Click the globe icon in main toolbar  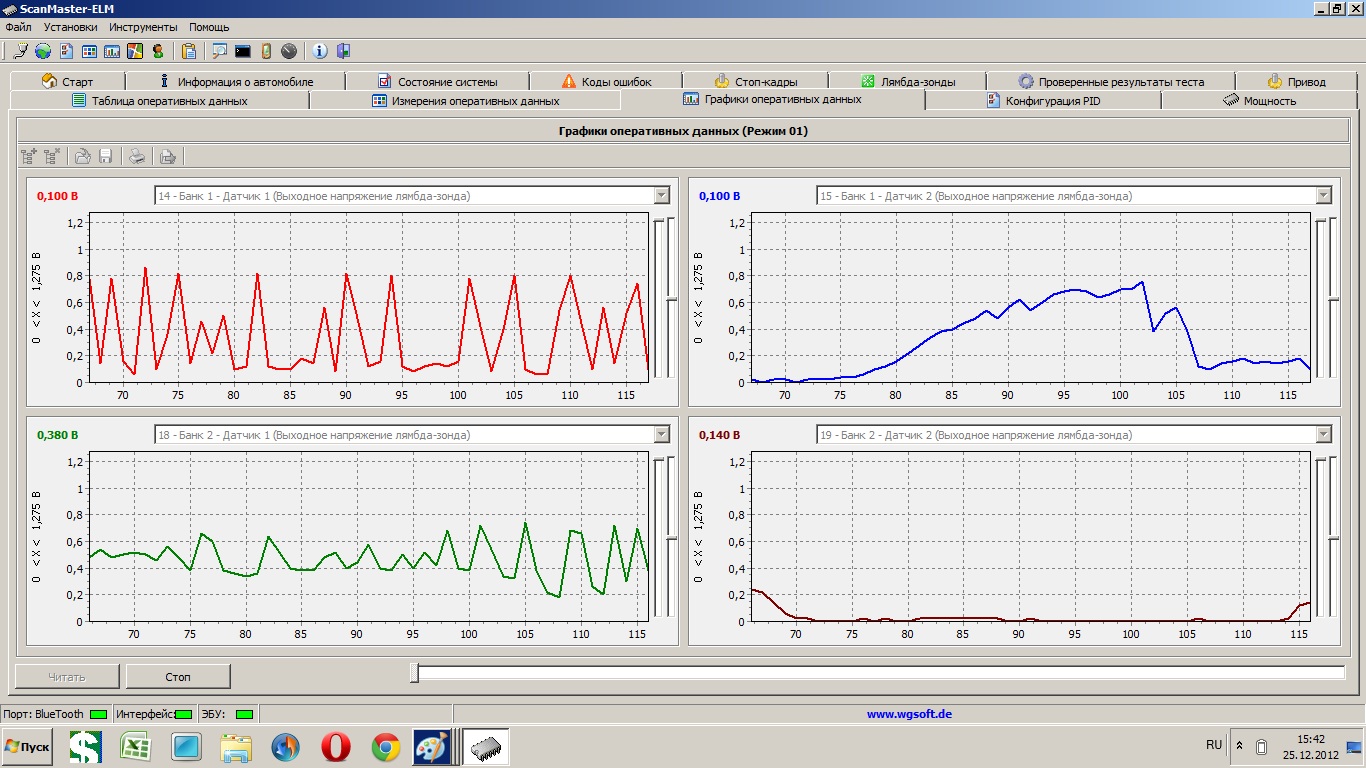click(x=43, y=51)
